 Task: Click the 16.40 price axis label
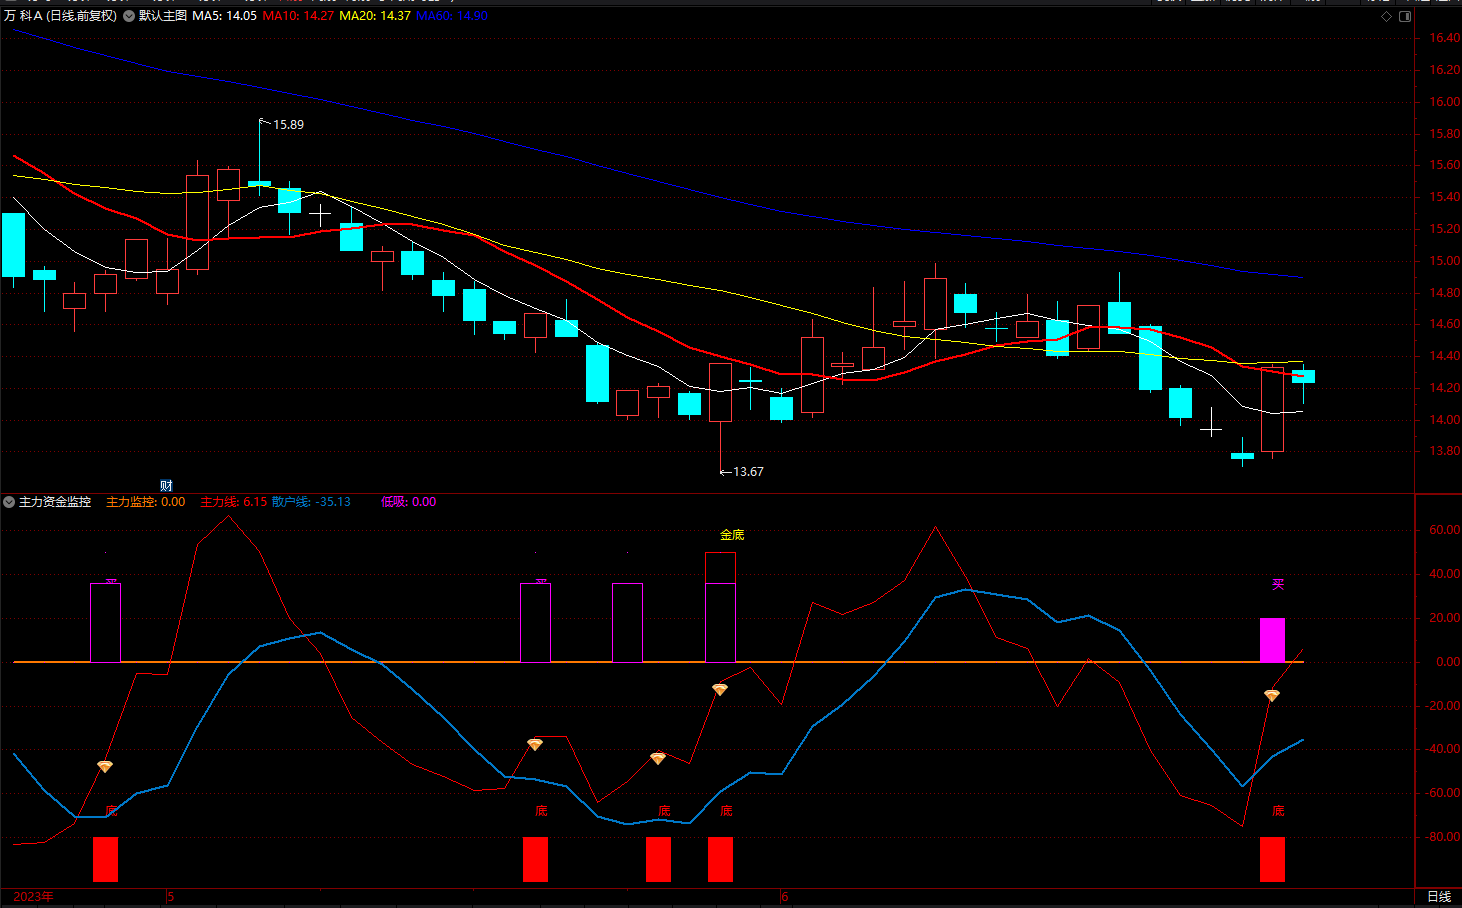(x=1444, y=38)
